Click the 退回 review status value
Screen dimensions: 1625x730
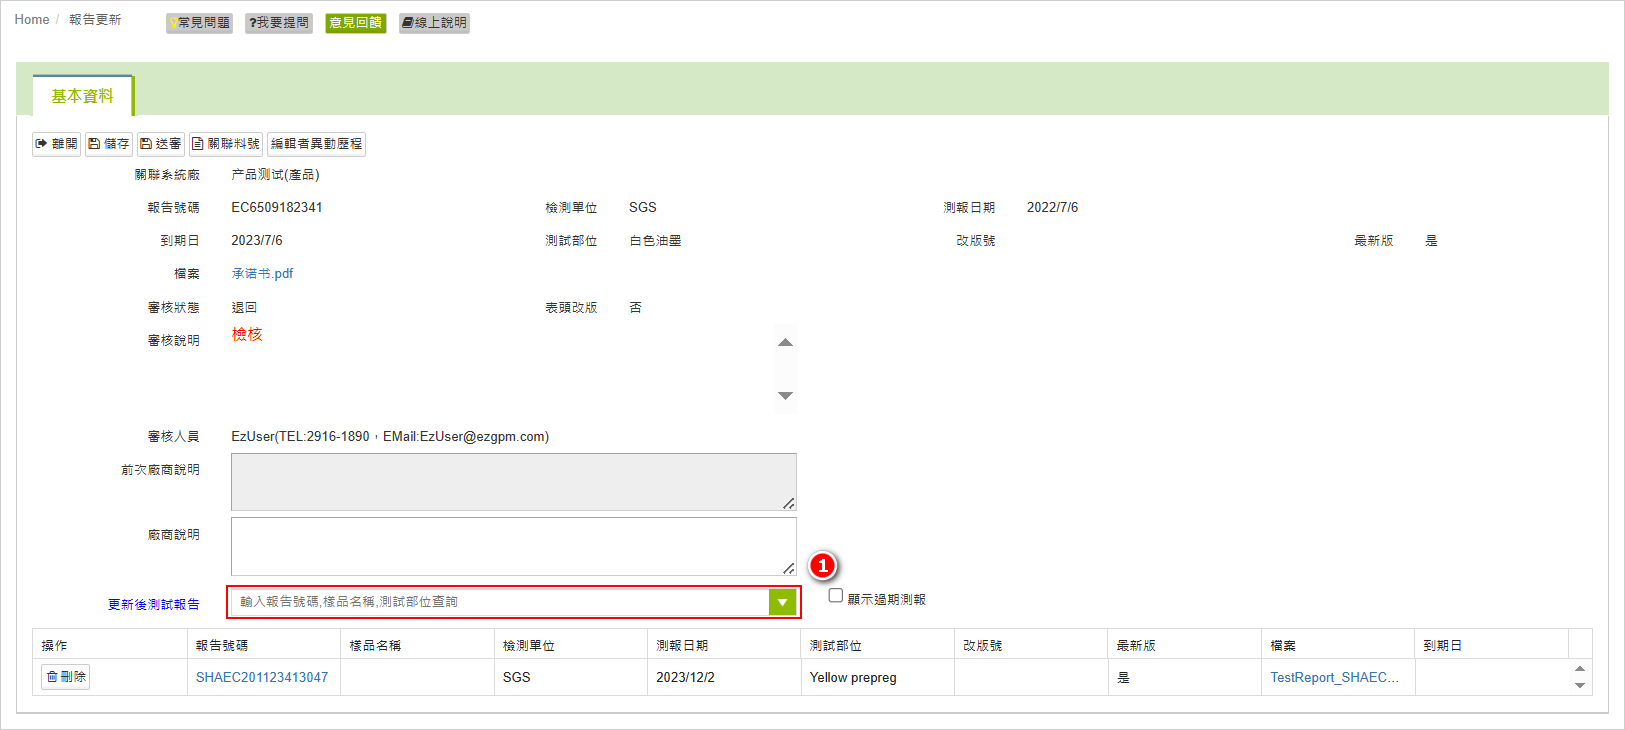pos(244,307)
